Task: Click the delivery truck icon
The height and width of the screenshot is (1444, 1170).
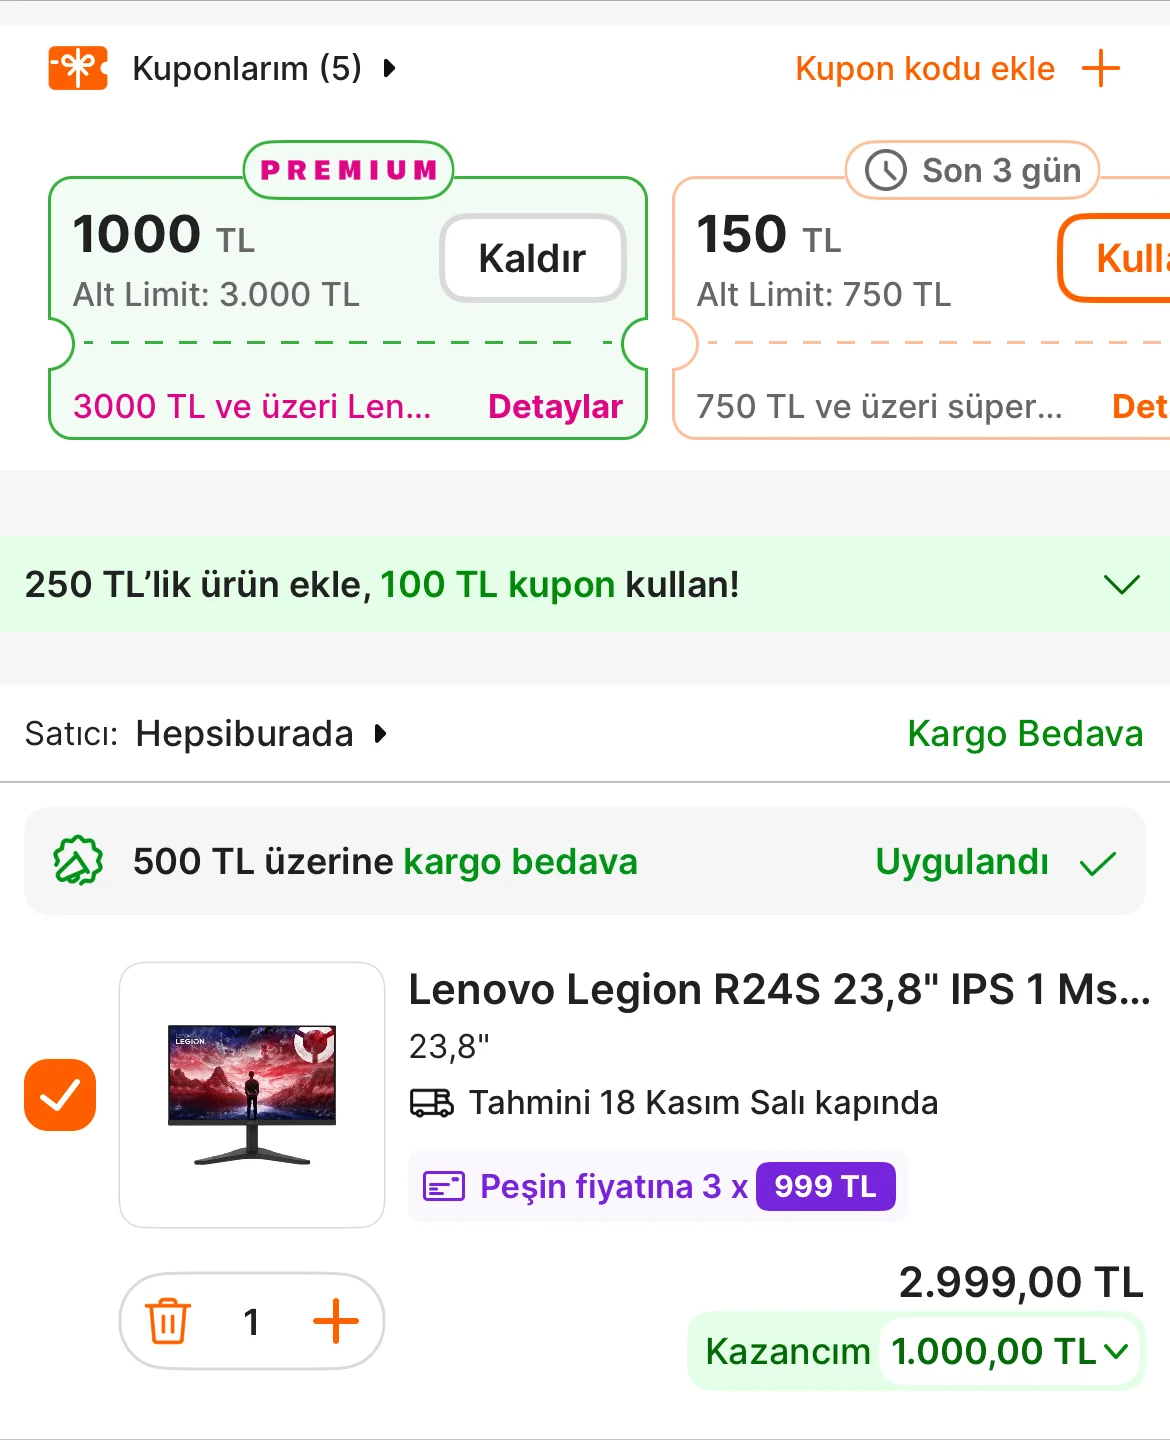Action: 431,1103
